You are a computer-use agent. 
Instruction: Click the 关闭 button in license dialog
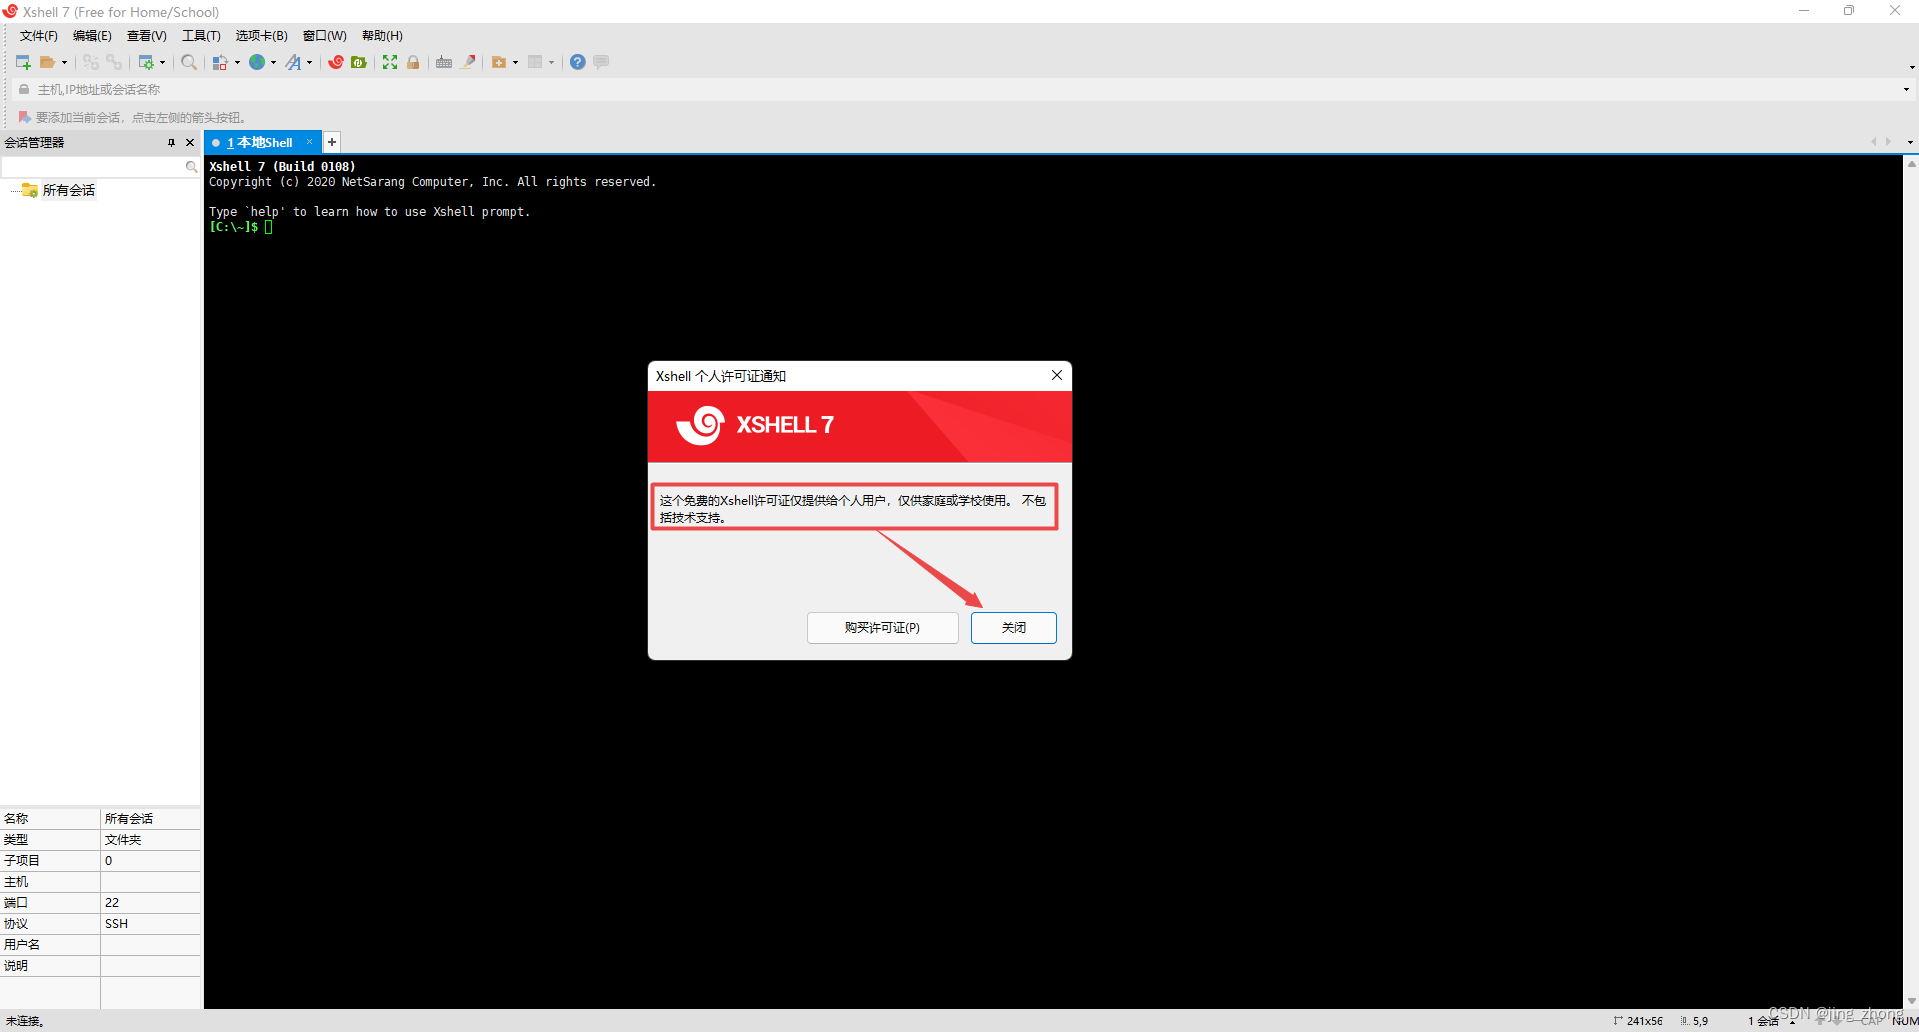[1013, 628]
